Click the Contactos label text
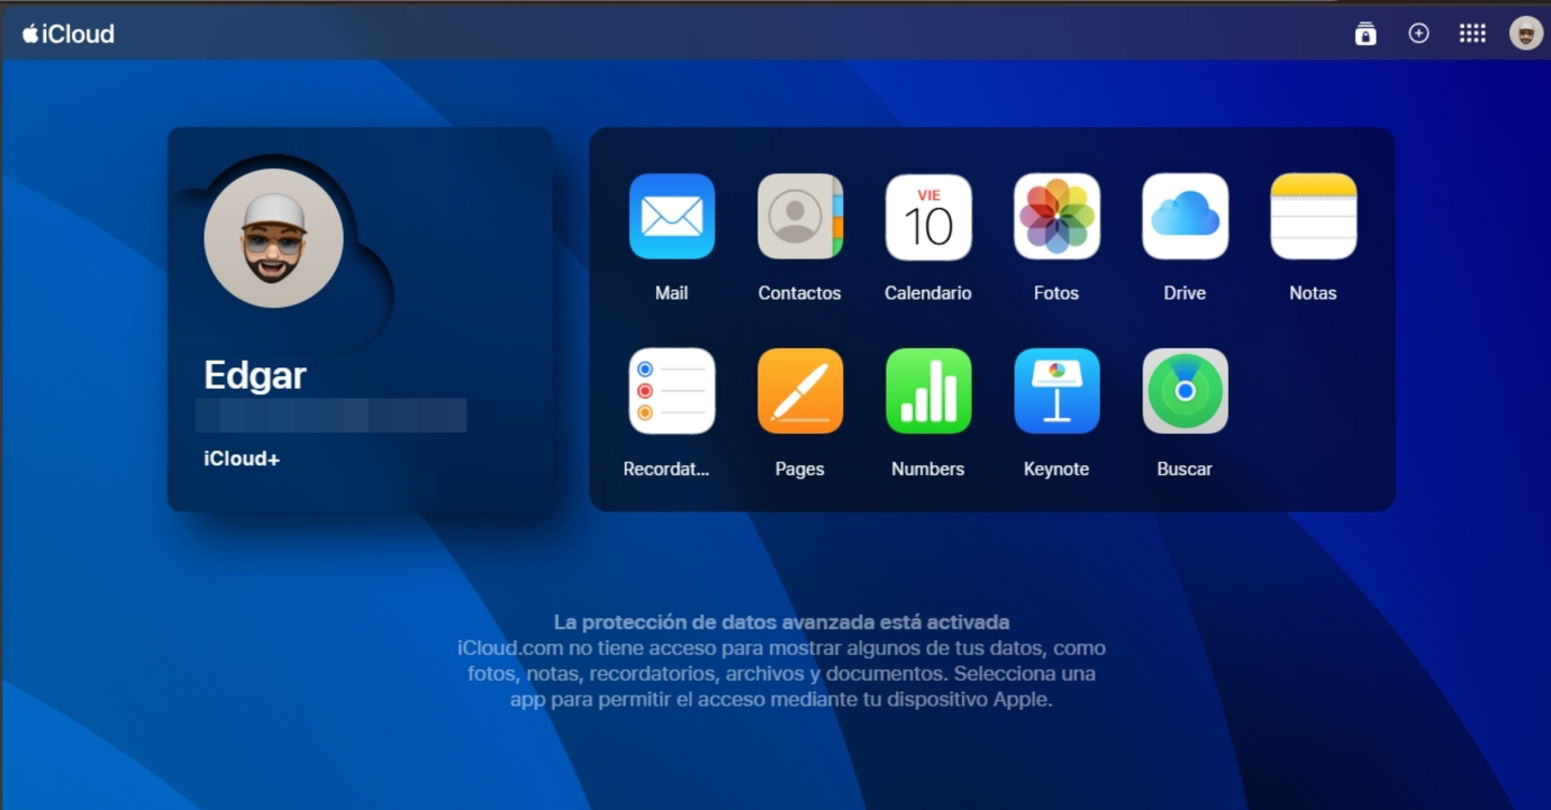This screenshot has height=810, width=1551. pyautogui.click(x=800, y=293)
